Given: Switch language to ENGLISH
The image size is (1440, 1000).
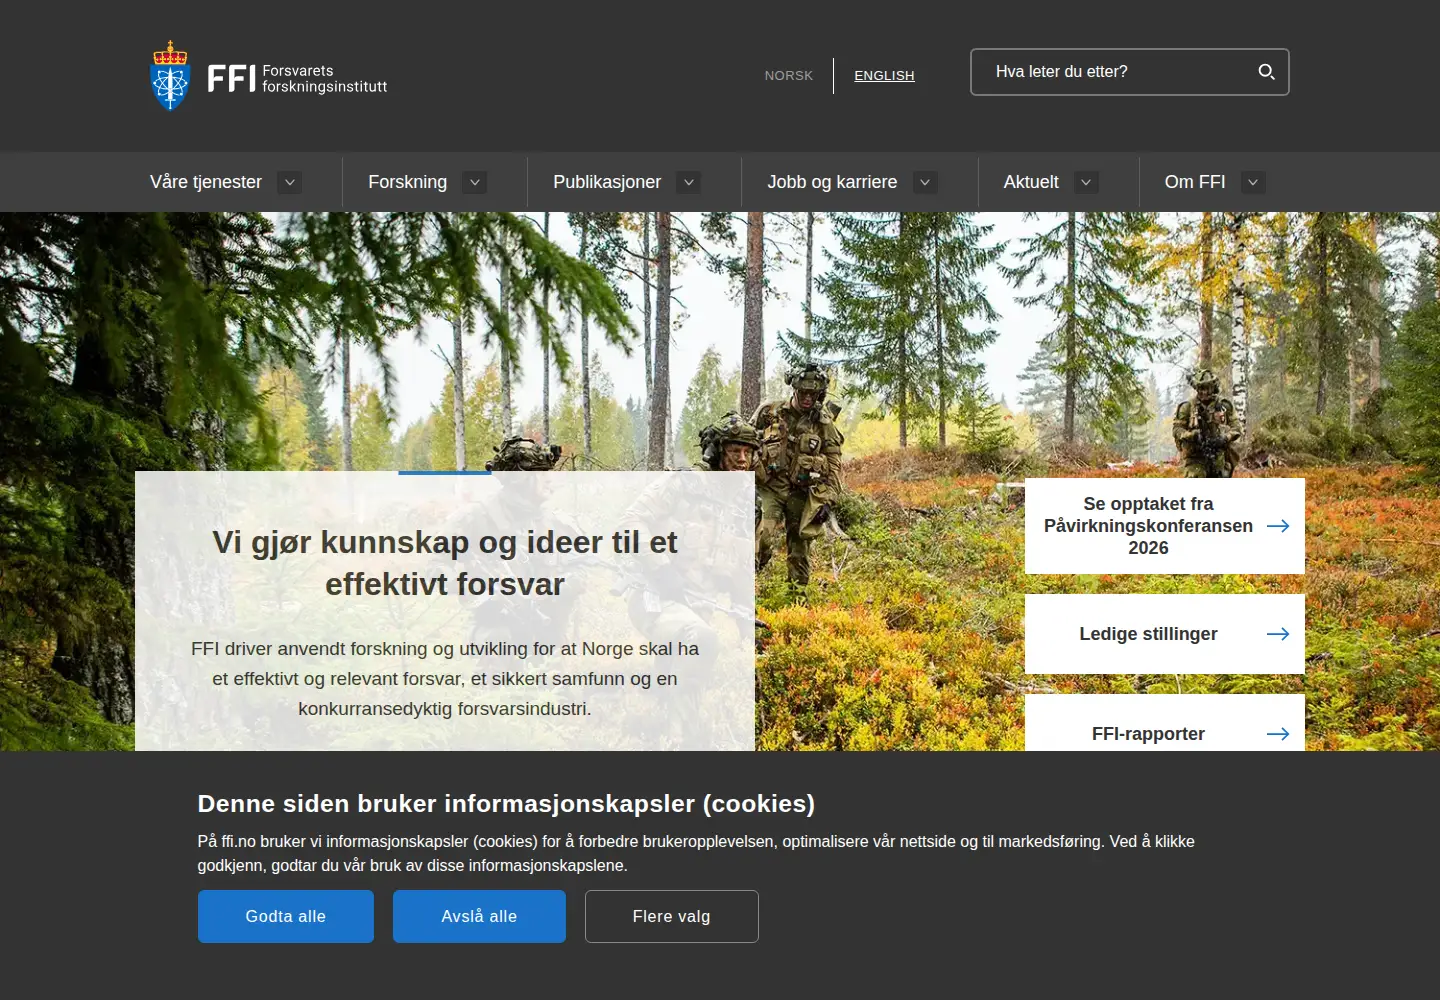Looking at the screenshot, I should pos(884,76).
